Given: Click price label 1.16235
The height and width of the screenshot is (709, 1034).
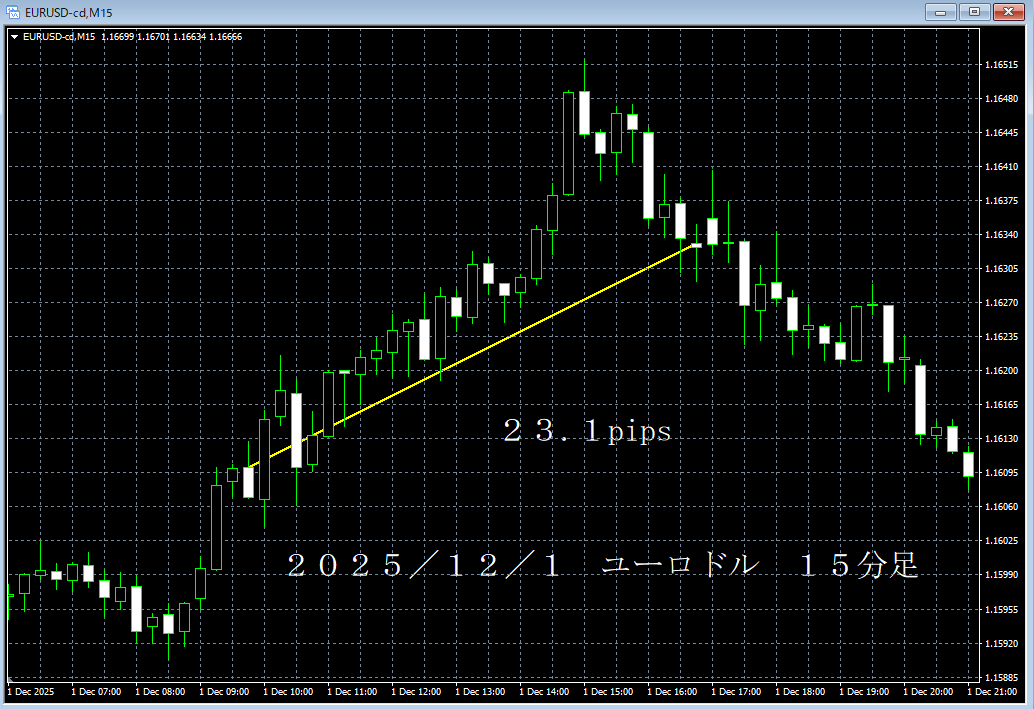Looking at the screenshot, I should click(x=1001, y=337).
